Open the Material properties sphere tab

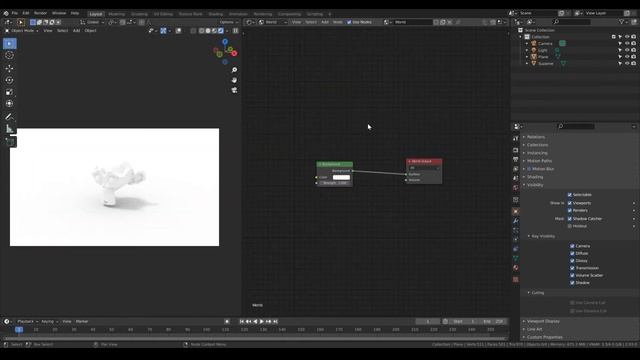pyautogui.click(x=516, y=268)
